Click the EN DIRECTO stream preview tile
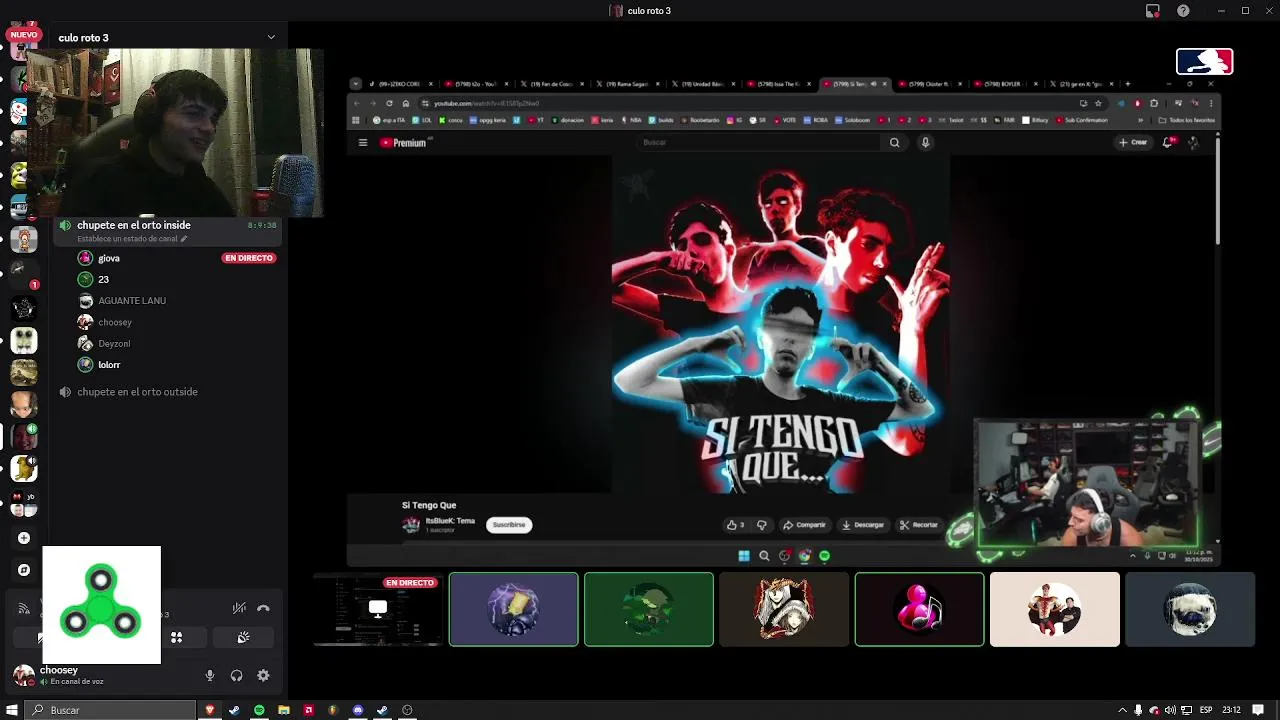Viewport: 1280px width, 720px height. [378, 609]
